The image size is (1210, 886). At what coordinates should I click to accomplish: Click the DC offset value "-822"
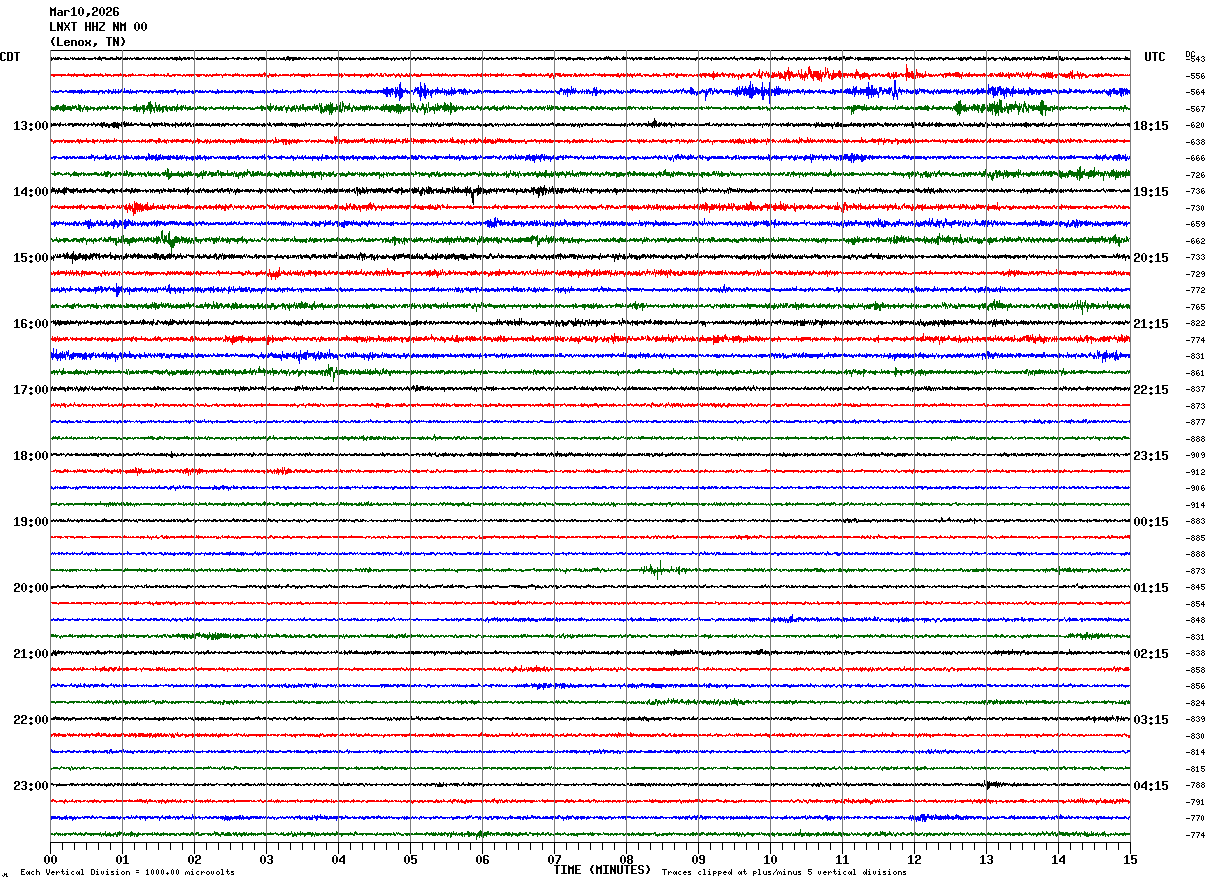click(x=1195, y=323)
